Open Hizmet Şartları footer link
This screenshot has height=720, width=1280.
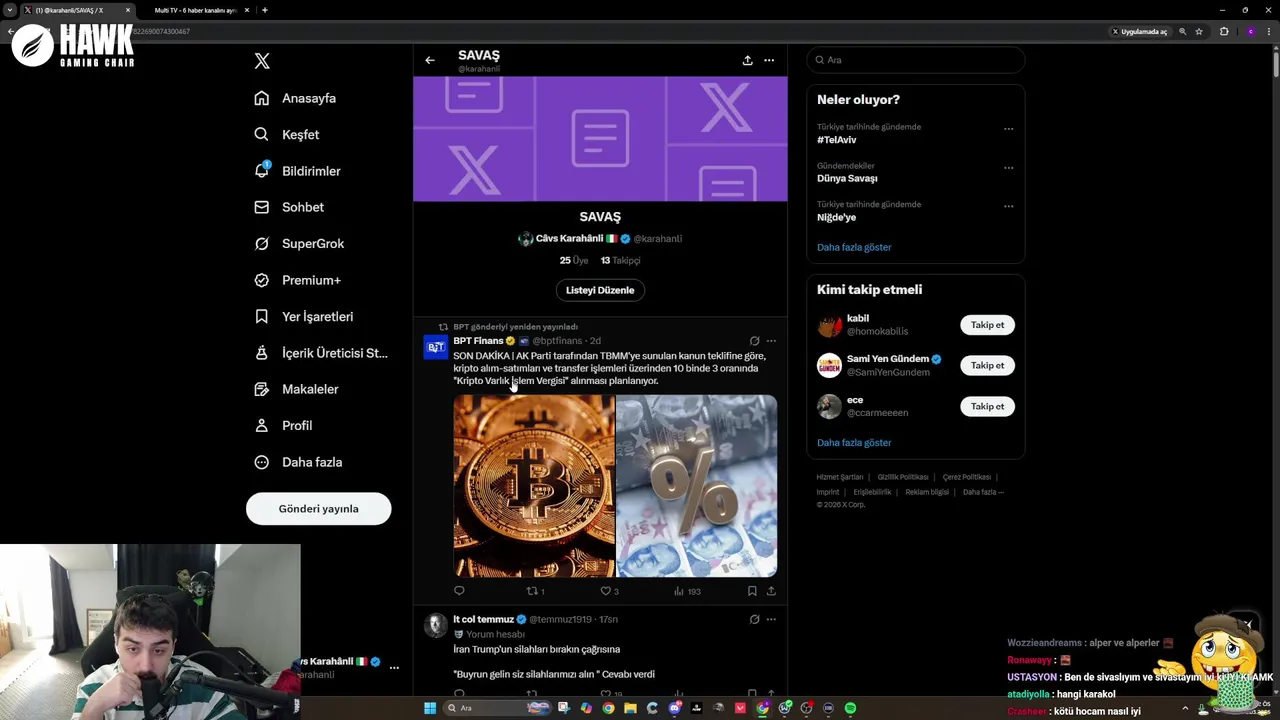[x=839, y=477]
